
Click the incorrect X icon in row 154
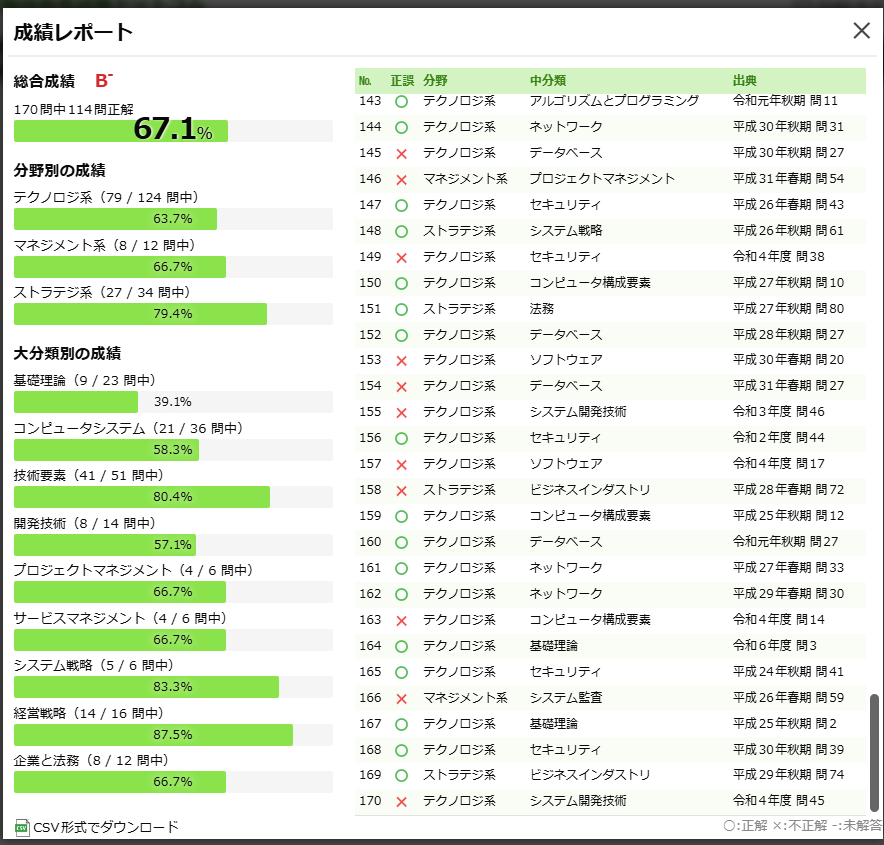tap(401, 387)
